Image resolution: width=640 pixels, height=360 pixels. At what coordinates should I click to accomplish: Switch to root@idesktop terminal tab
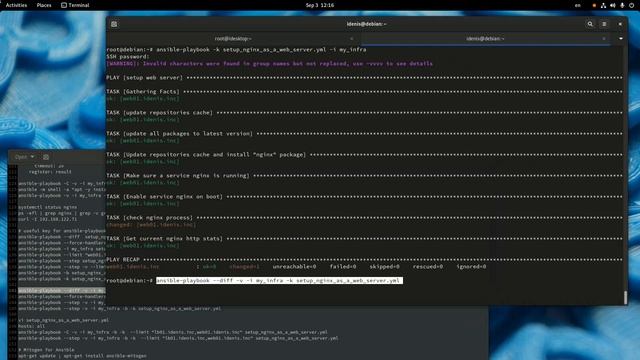(x=233, y=39)
